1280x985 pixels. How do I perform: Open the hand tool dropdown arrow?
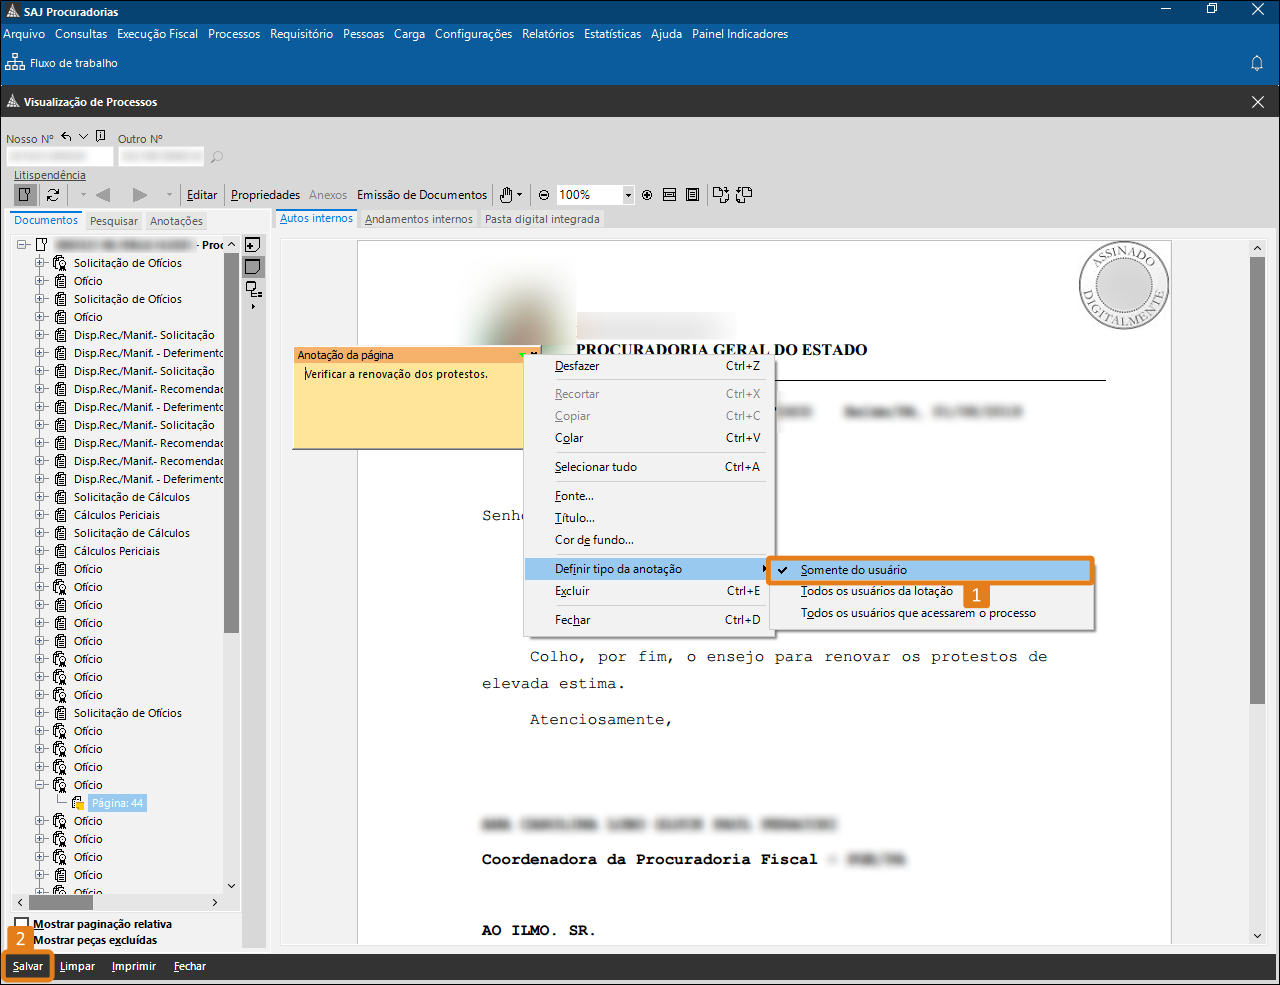pos(520,195)
